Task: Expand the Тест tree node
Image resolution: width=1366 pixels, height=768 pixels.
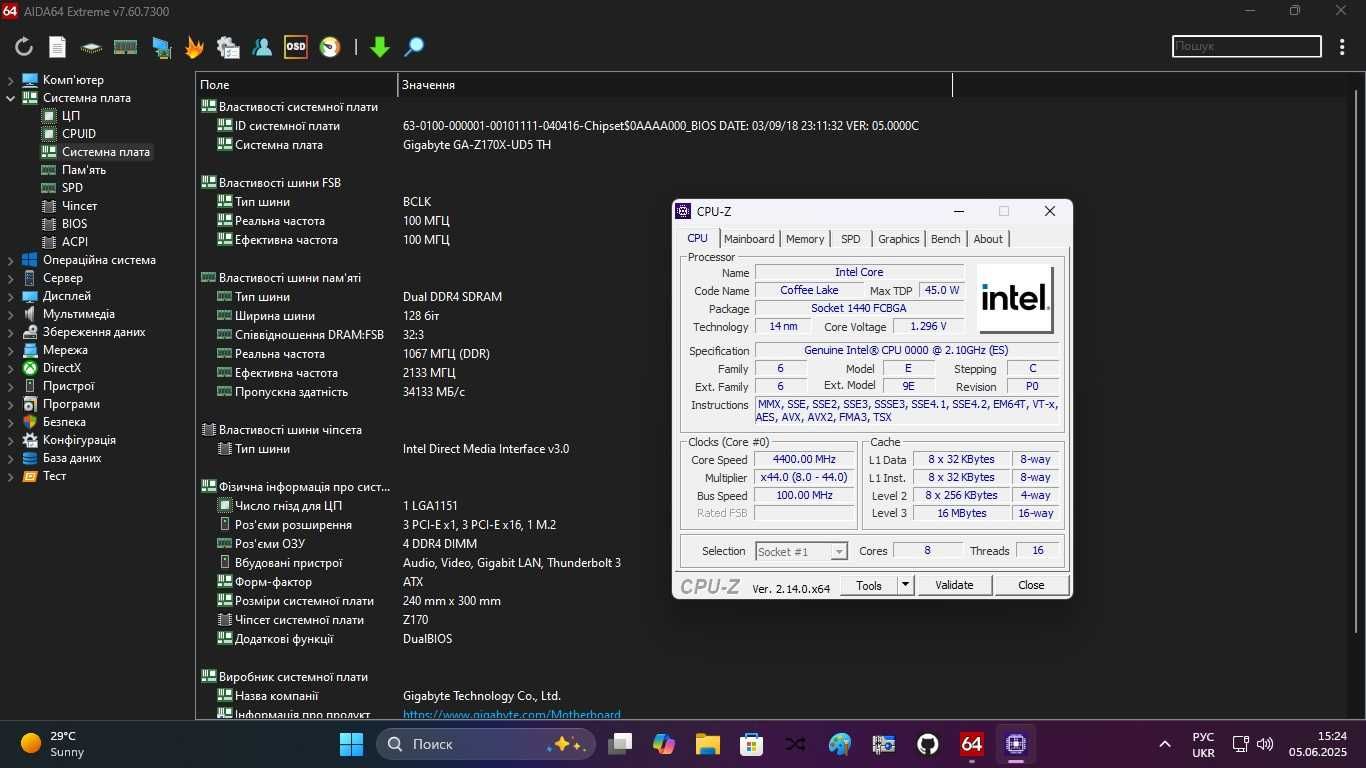Action: tap(10, 476)
